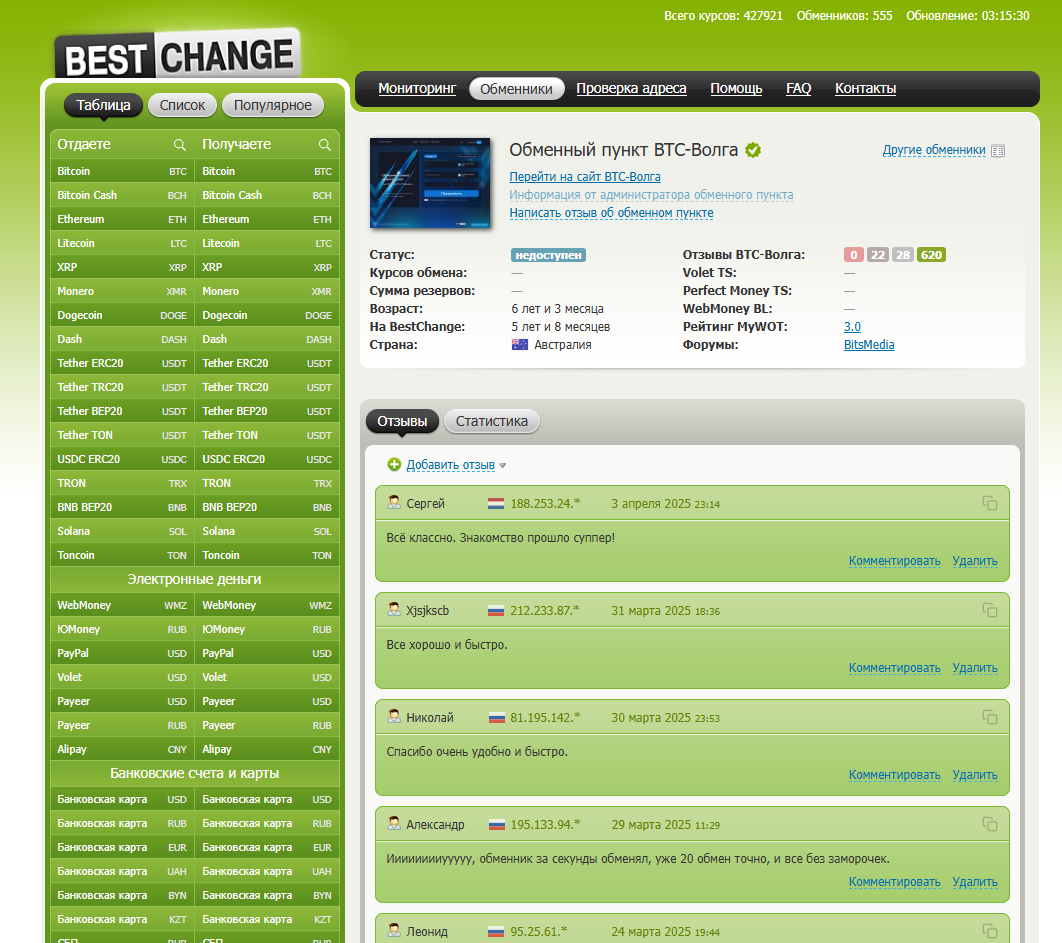The width and height of the screenshot is (1062, 943).
Task: Click the user avatar icon next to Xjsjkscb
Action: tap(394, 610)
